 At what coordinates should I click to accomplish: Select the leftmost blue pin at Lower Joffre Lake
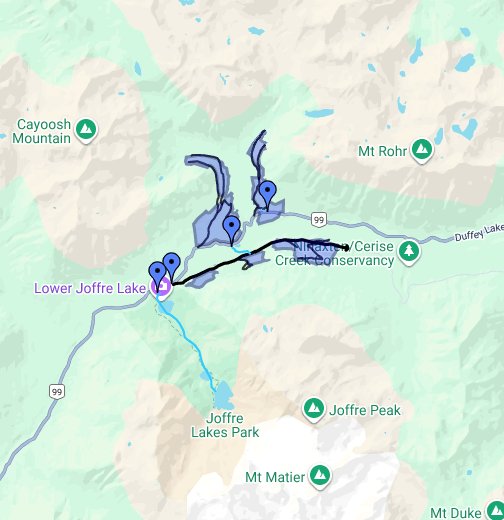pos(157,276)
